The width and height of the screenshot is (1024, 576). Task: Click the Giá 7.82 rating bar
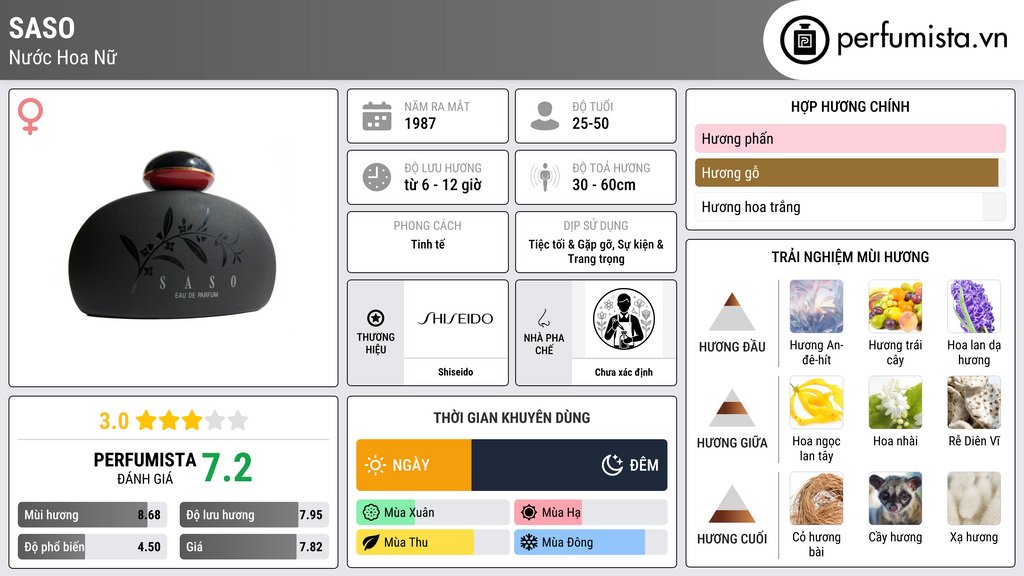tap(255, 547)
